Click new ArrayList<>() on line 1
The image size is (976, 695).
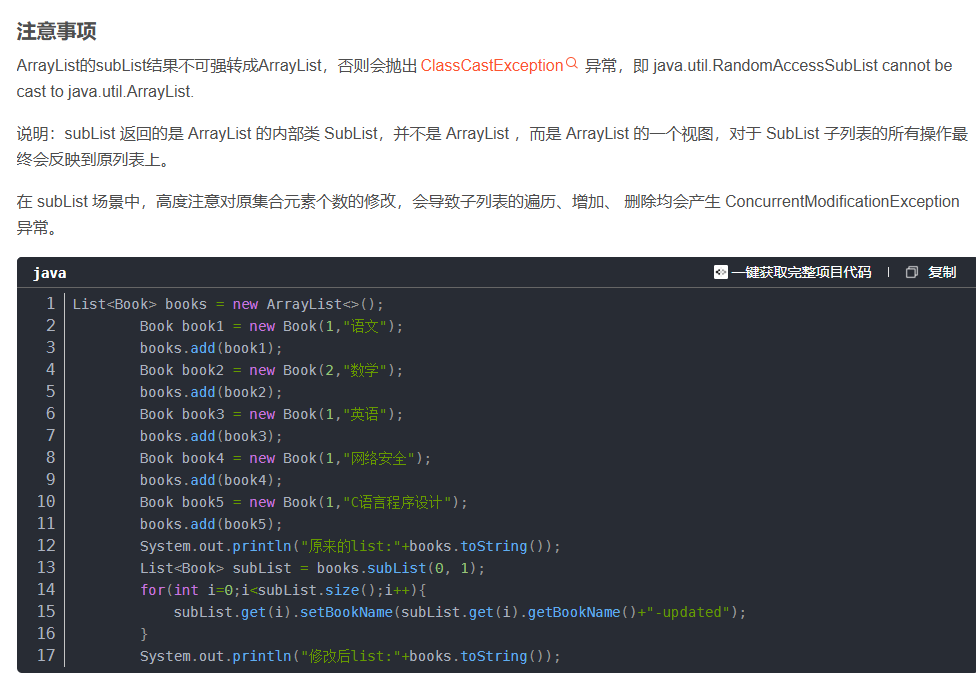click(x=305, y=303)
